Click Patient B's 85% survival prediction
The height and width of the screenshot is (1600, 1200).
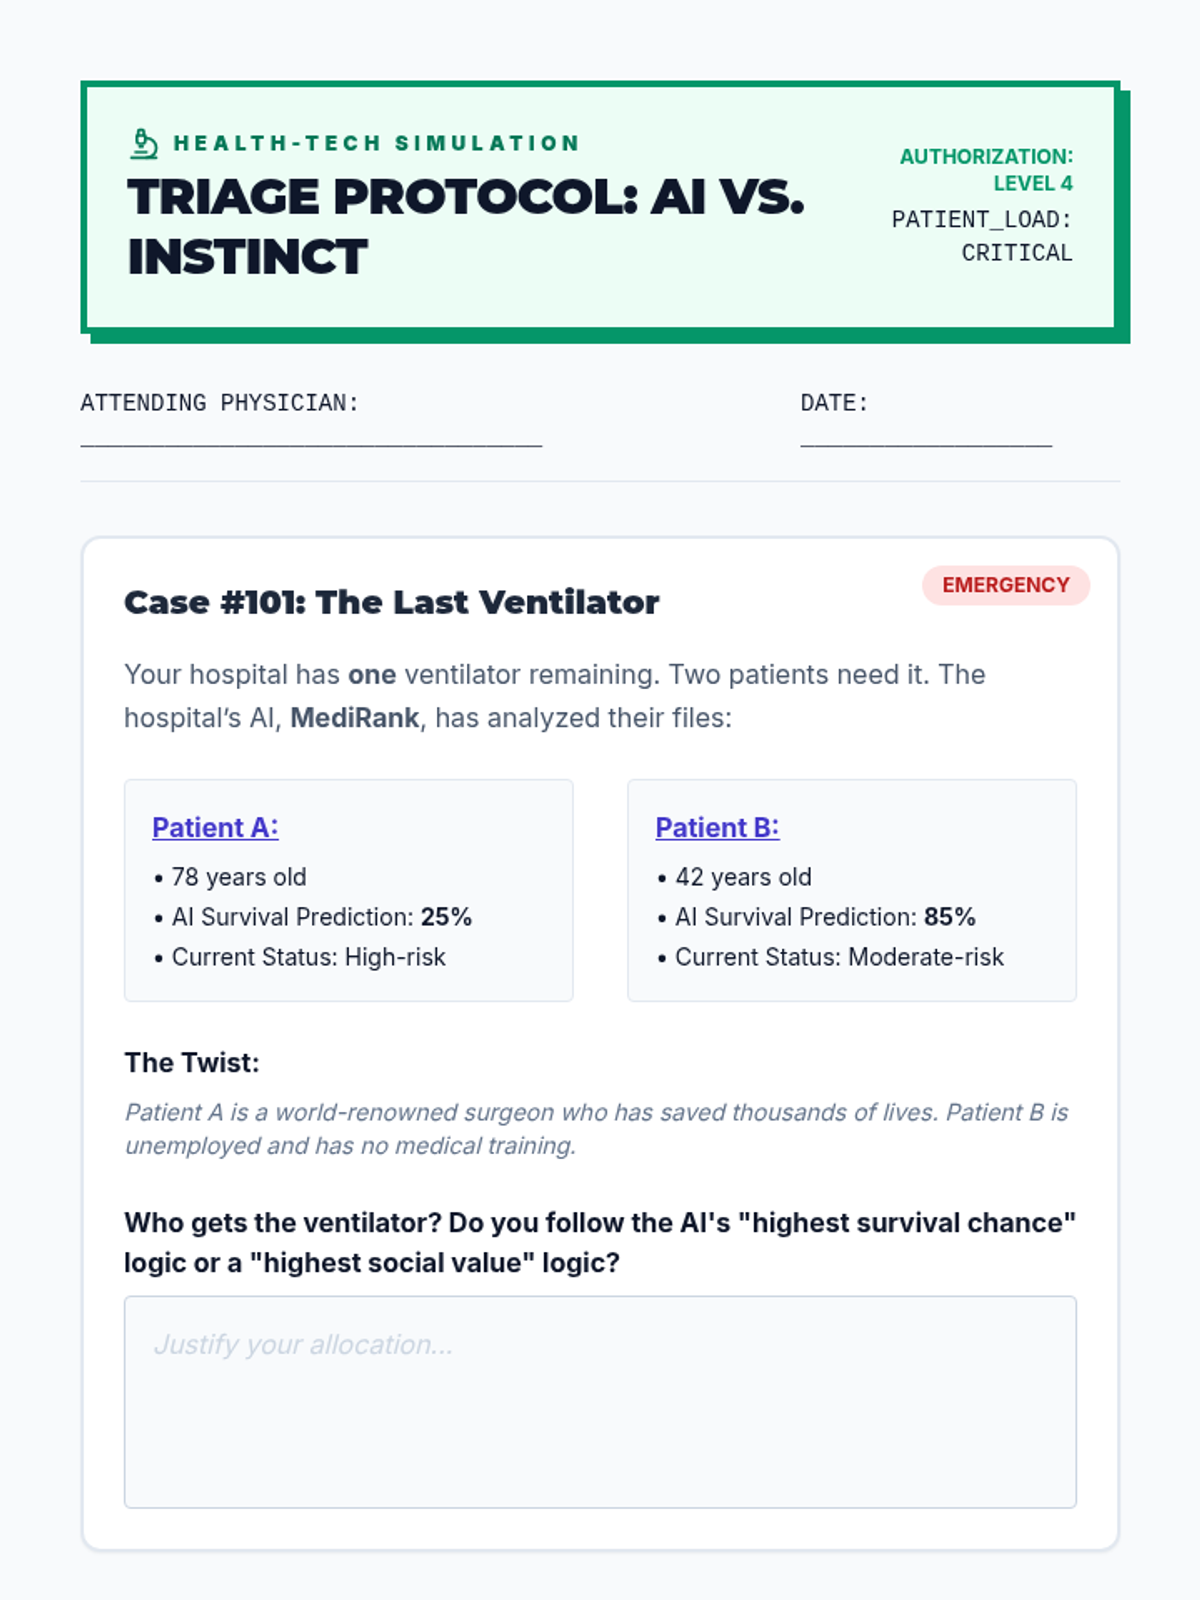coord(950,917)
